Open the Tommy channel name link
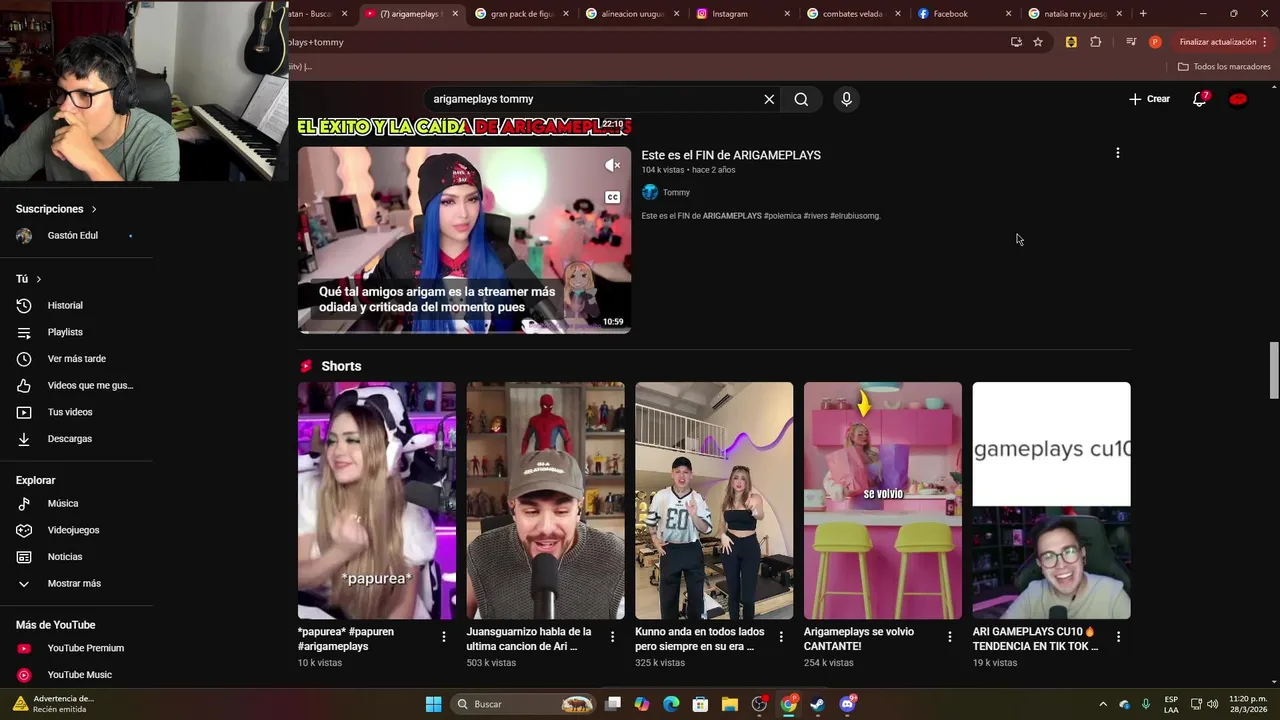This screenshot has width=1280, height=720. click(676, 192)
